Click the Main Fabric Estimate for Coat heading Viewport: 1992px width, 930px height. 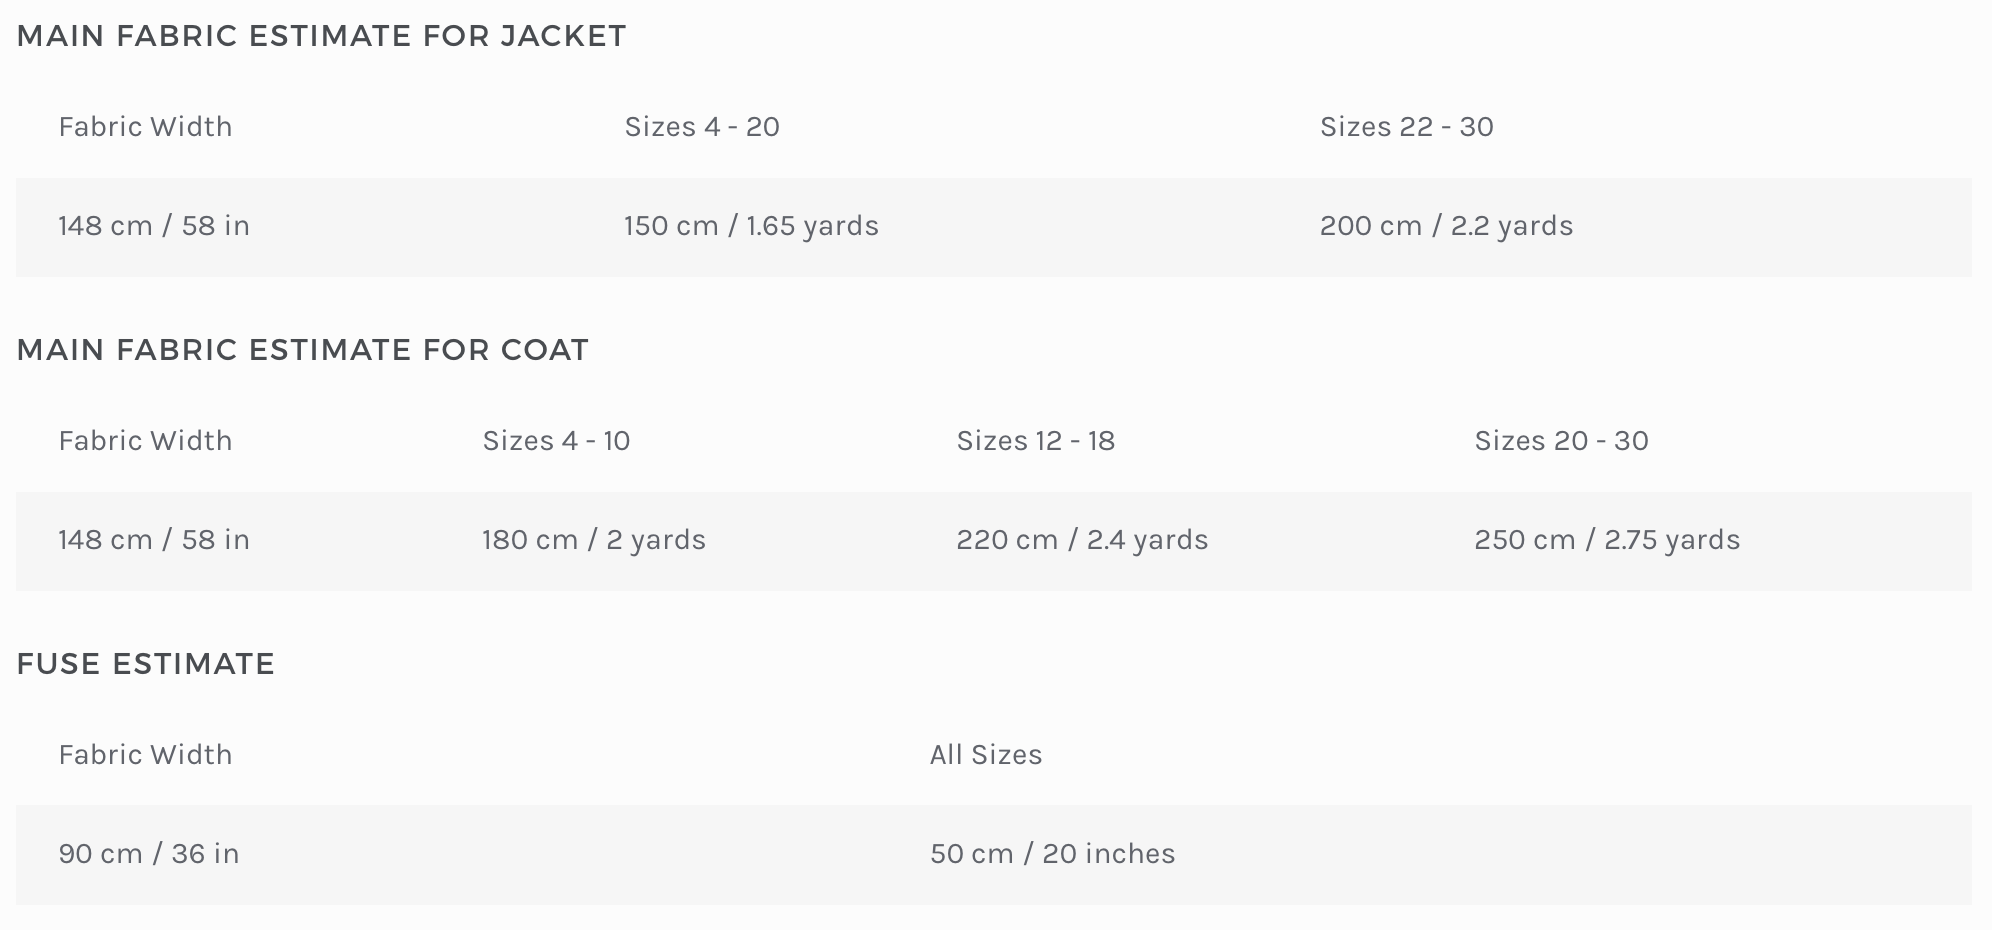[303, 350]
